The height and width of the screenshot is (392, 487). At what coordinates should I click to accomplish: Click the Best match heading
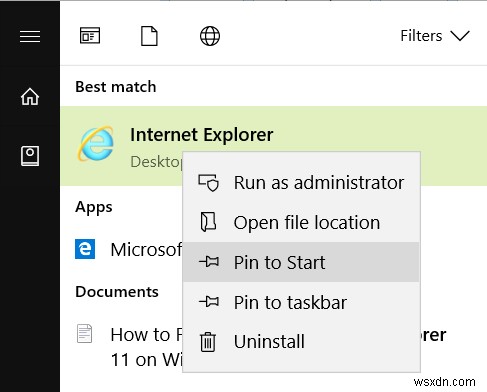116,87
